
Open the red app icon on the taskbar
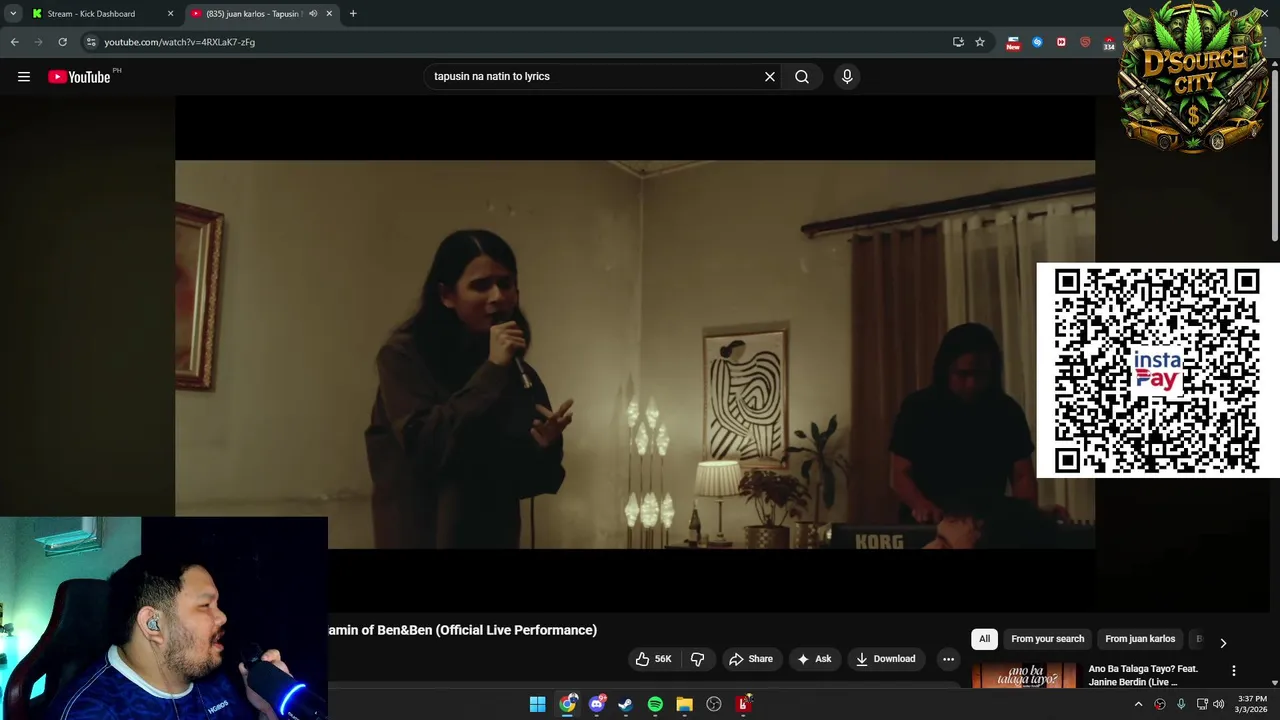click(743, 704)
